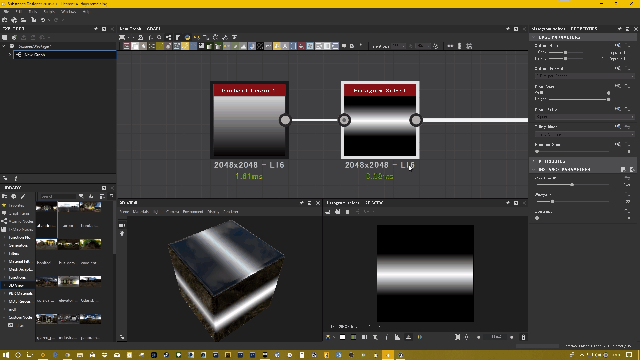Select the Gradient Linear 1 node
The image size is (640, 360).
coord(249,120)
